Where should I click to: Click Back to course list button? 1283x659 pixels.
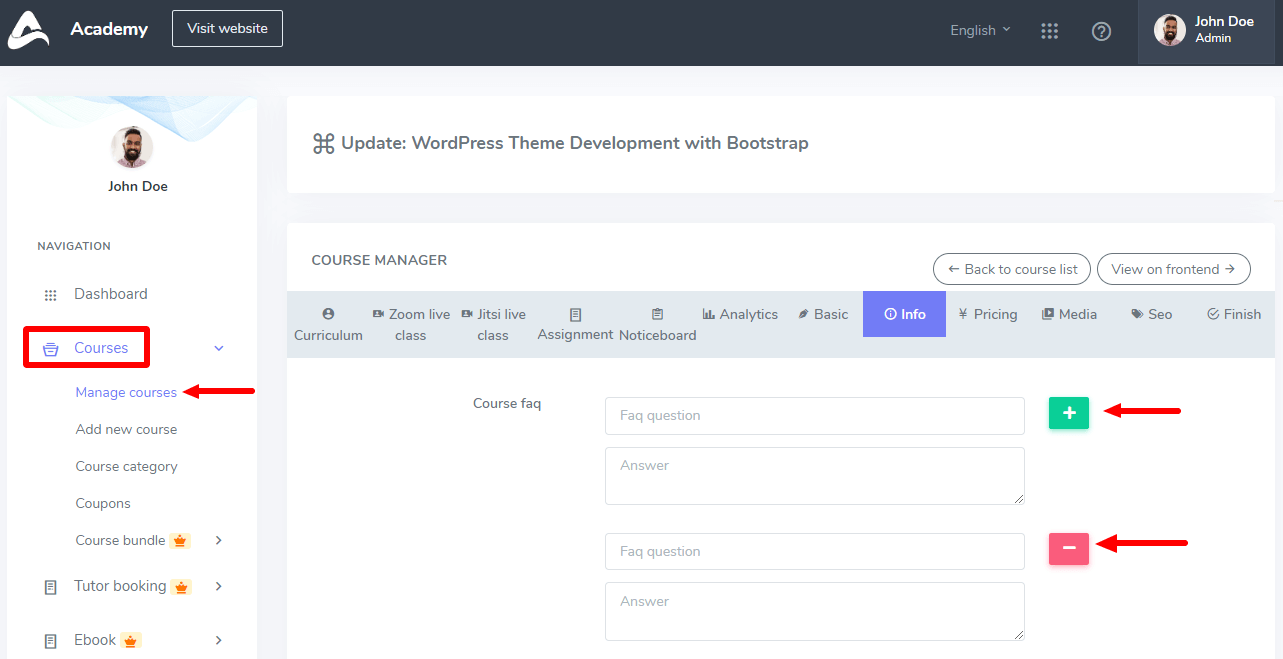pyautogui.click(x=1011, y=269)
